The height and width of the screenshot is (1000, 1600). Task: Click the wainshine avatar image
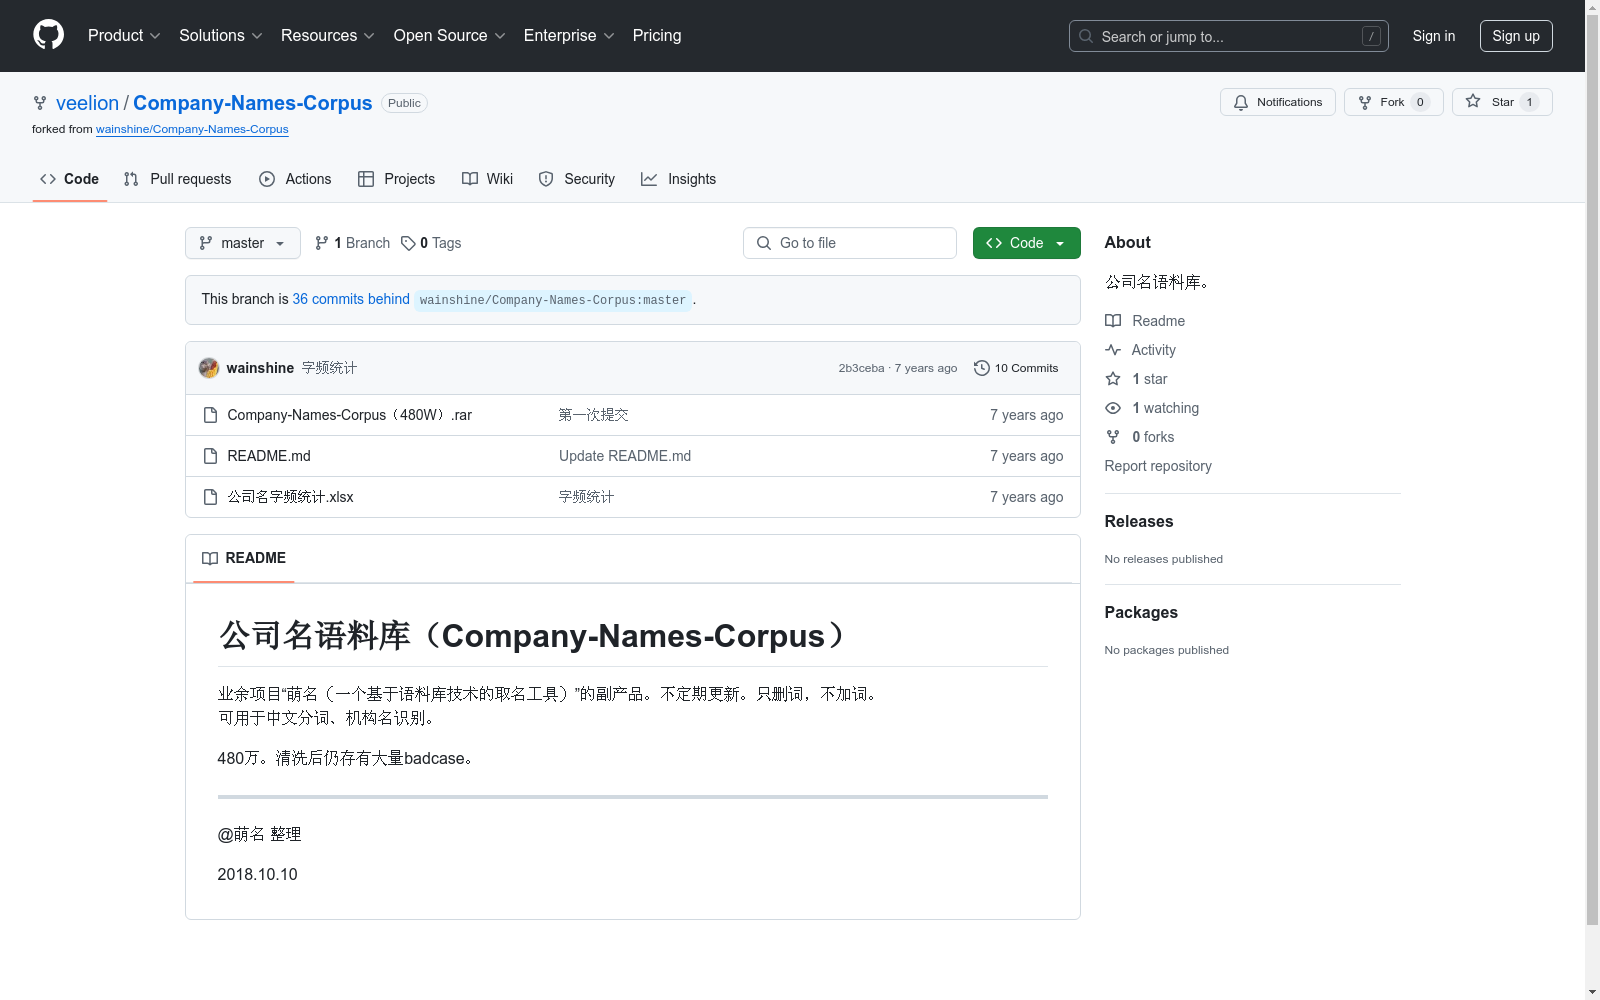209,368
